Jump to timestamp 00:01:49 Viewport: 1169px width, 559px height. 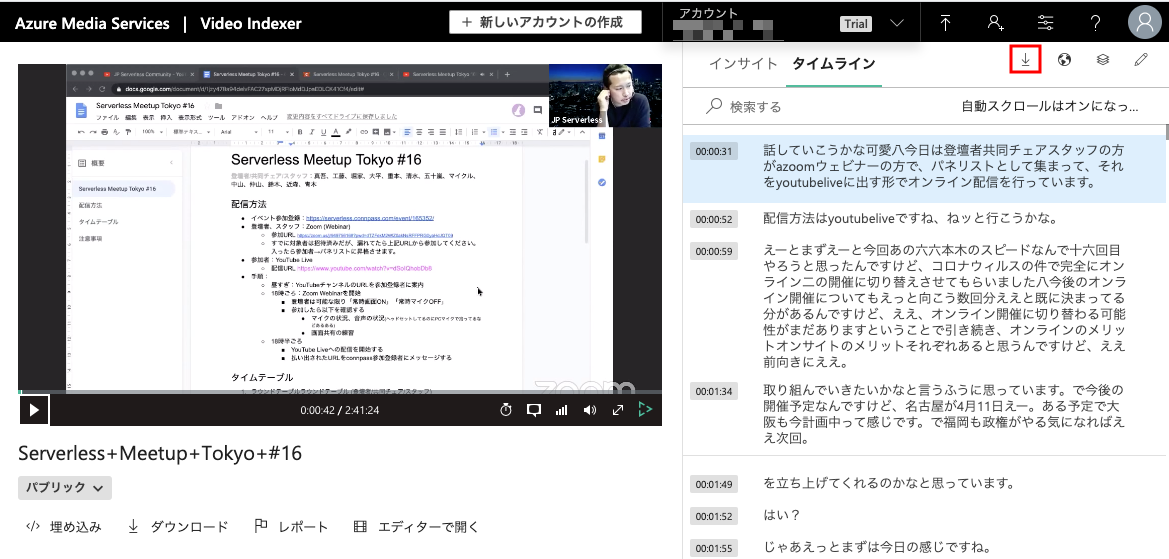click(713, 484)
